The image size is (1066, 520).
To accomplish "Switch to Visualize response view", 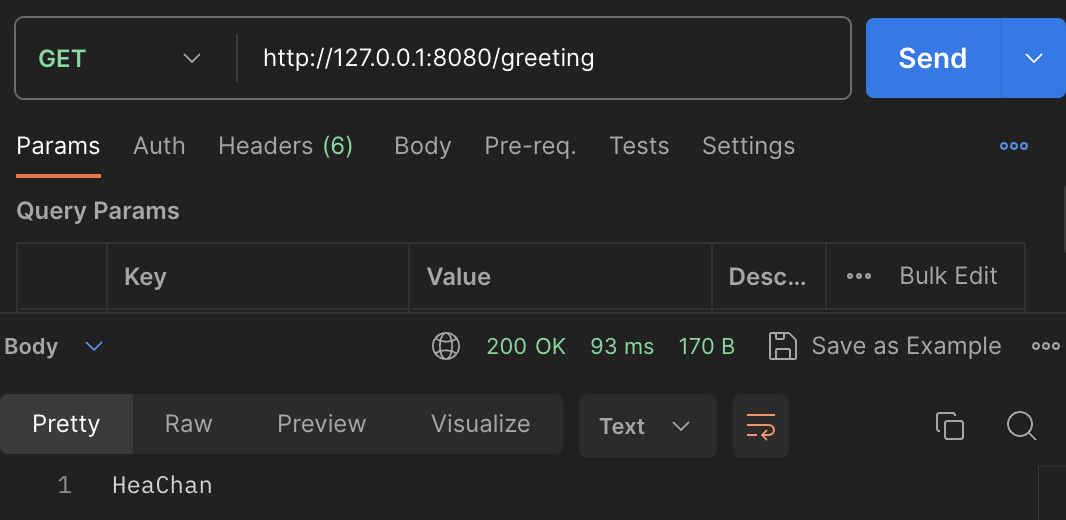I will (x=480, y=424).
